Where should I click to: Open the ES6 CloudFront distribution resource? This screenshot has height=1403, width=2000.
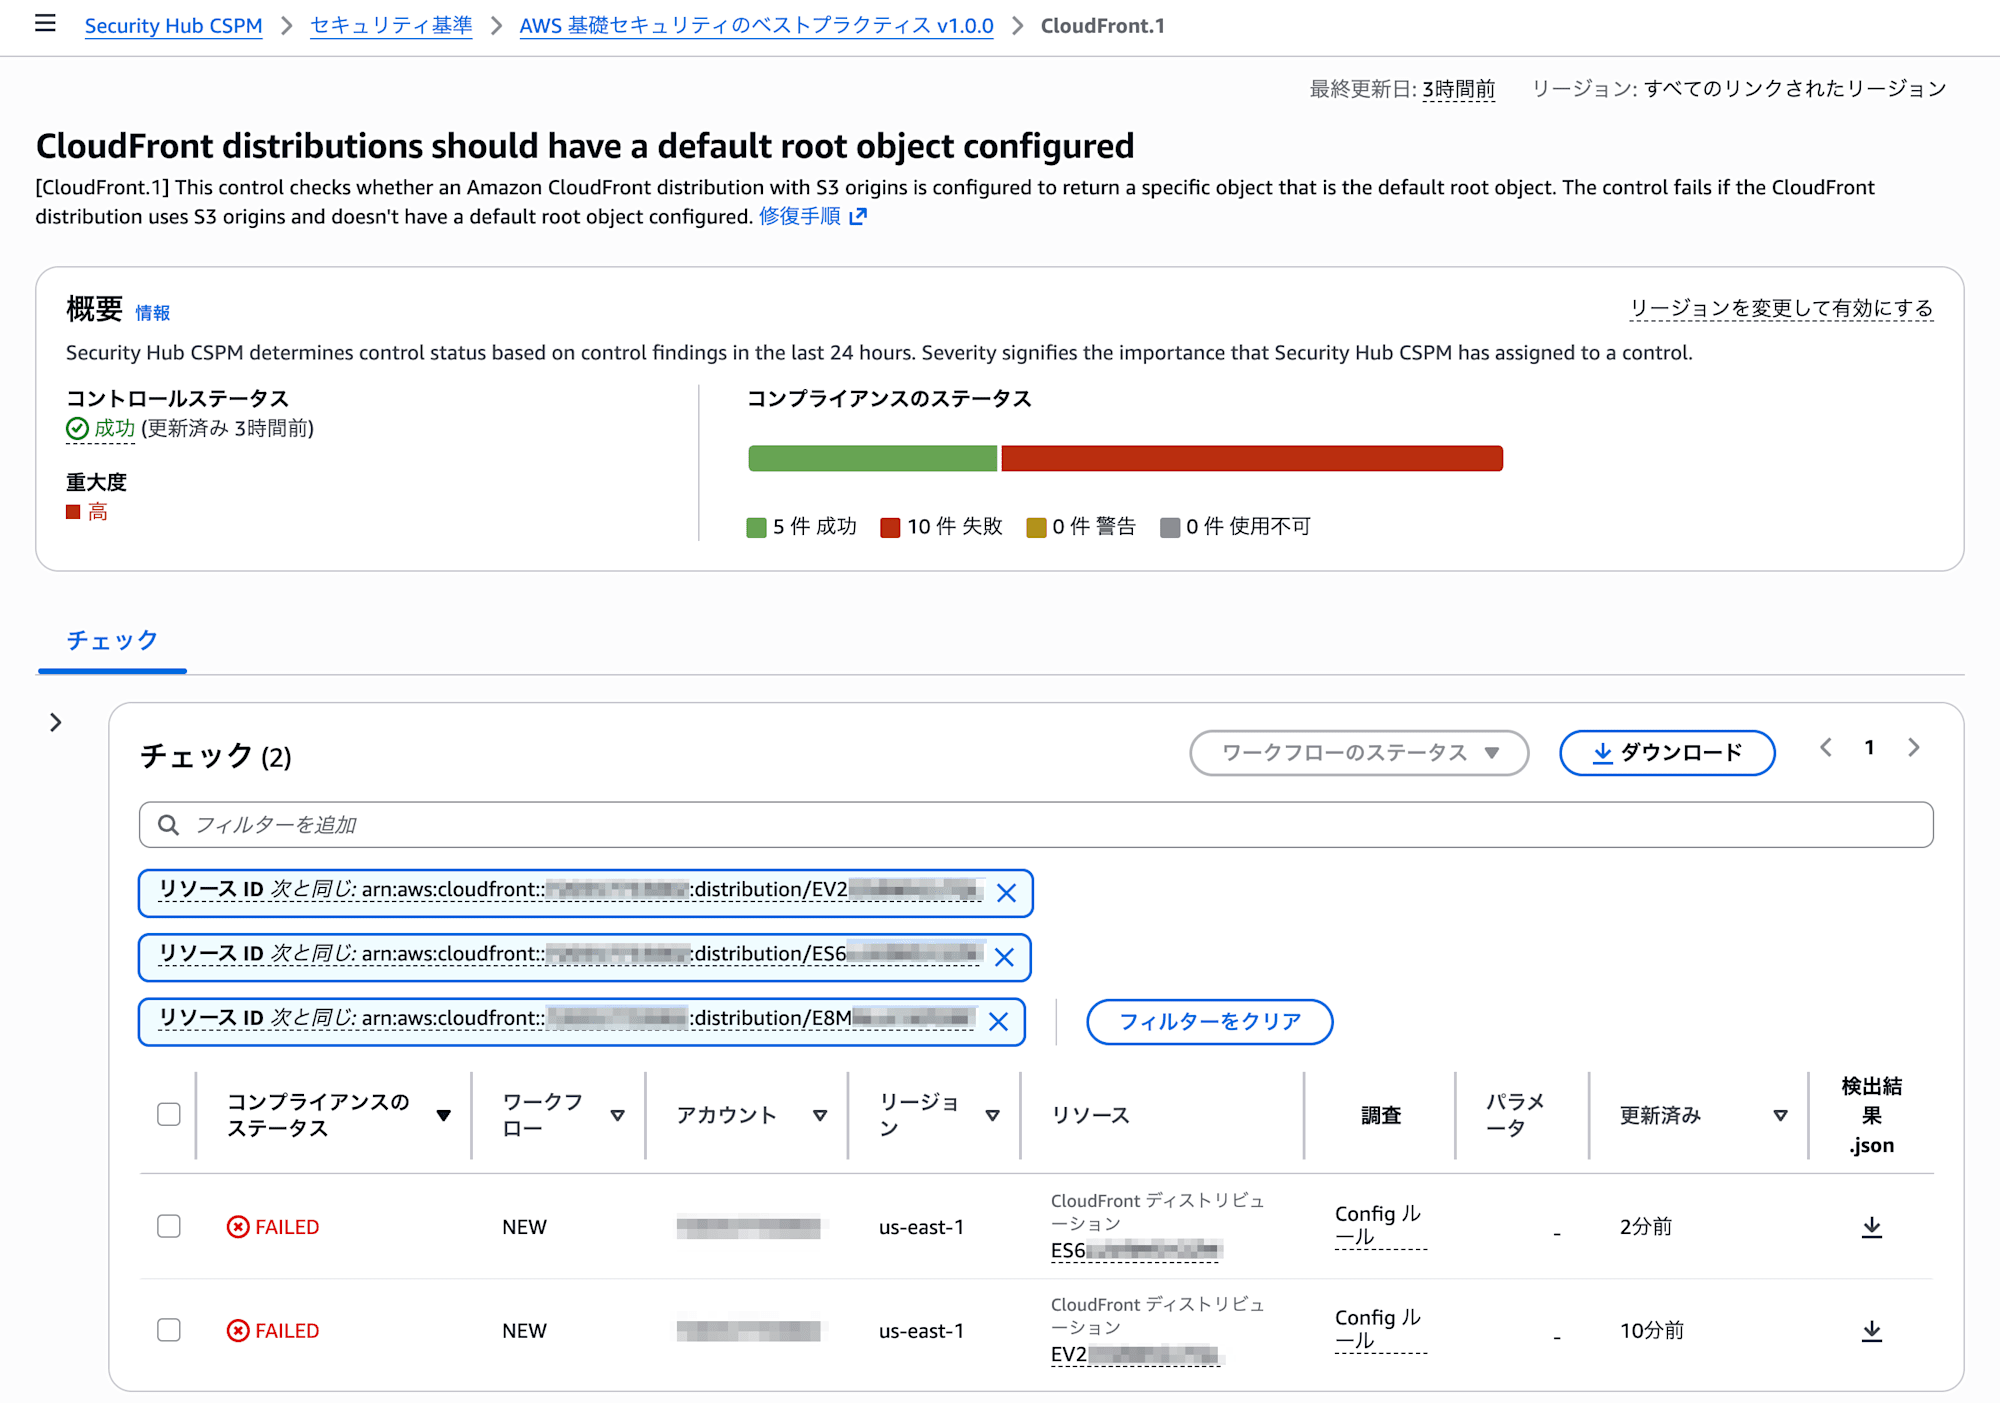[x=1135, y=1251]
